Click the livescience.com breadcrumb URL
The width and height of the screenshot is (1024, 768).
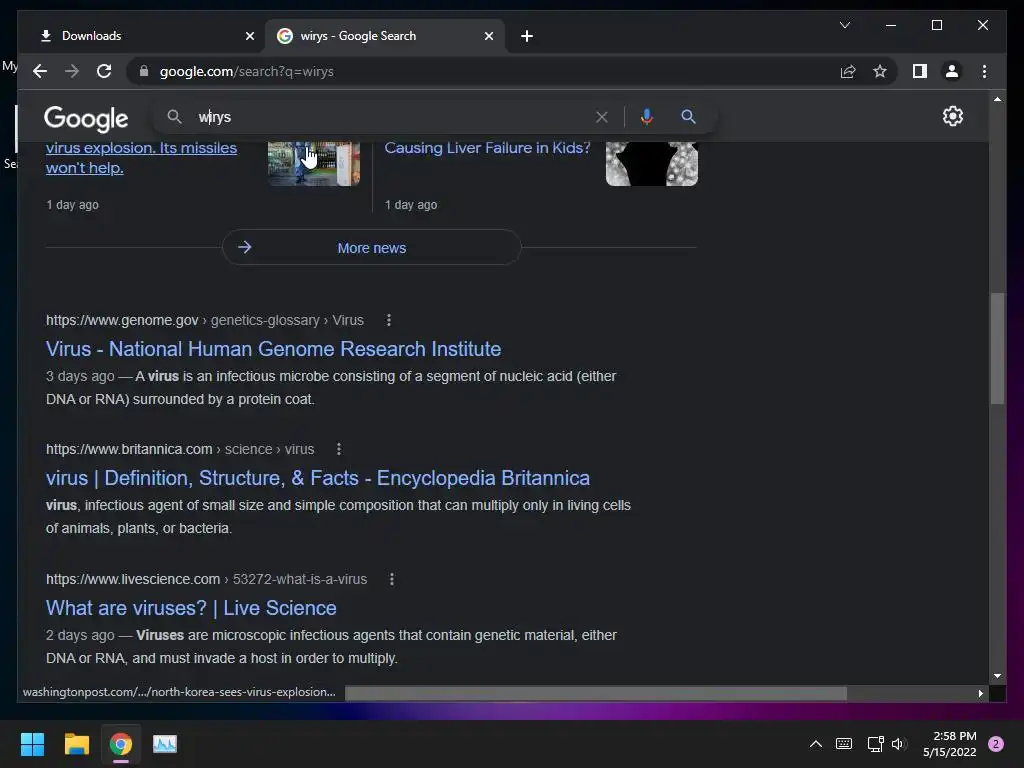206,579
